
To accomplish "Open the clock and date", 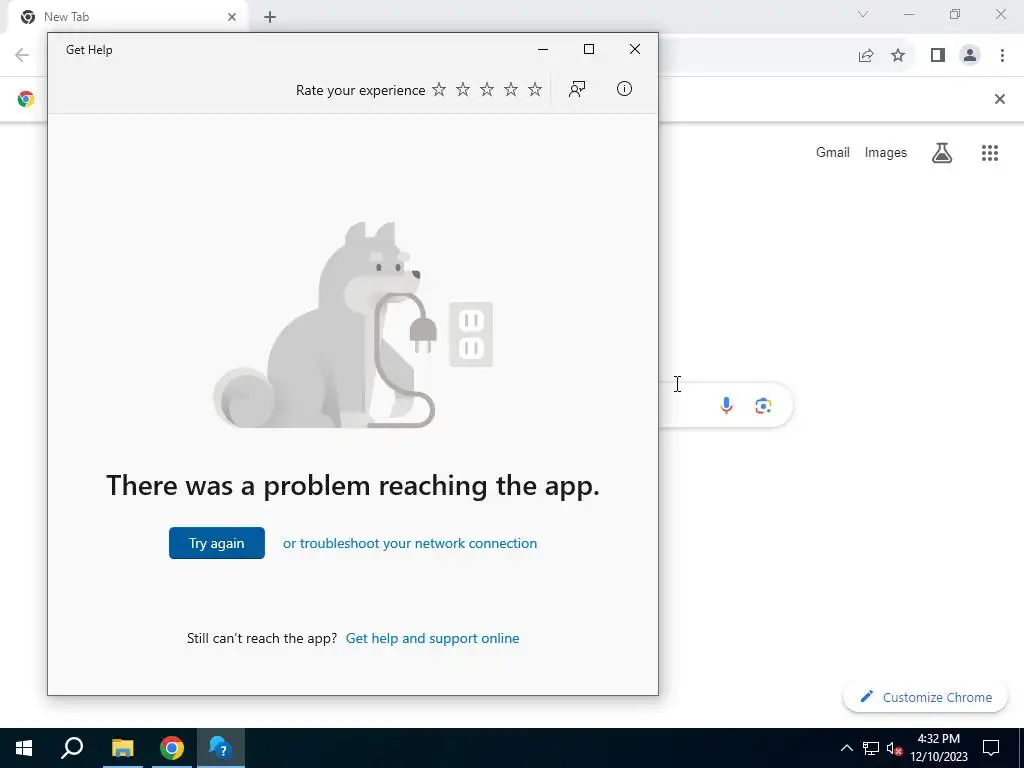I will click(938, 748).
